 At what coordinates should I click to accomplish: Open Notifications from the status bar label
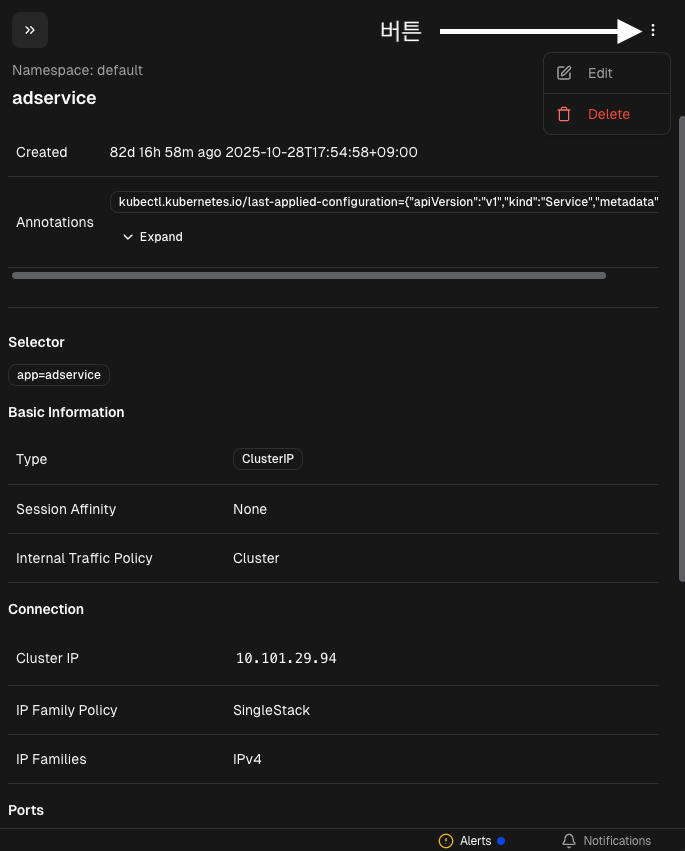click(x=616, y=841)
